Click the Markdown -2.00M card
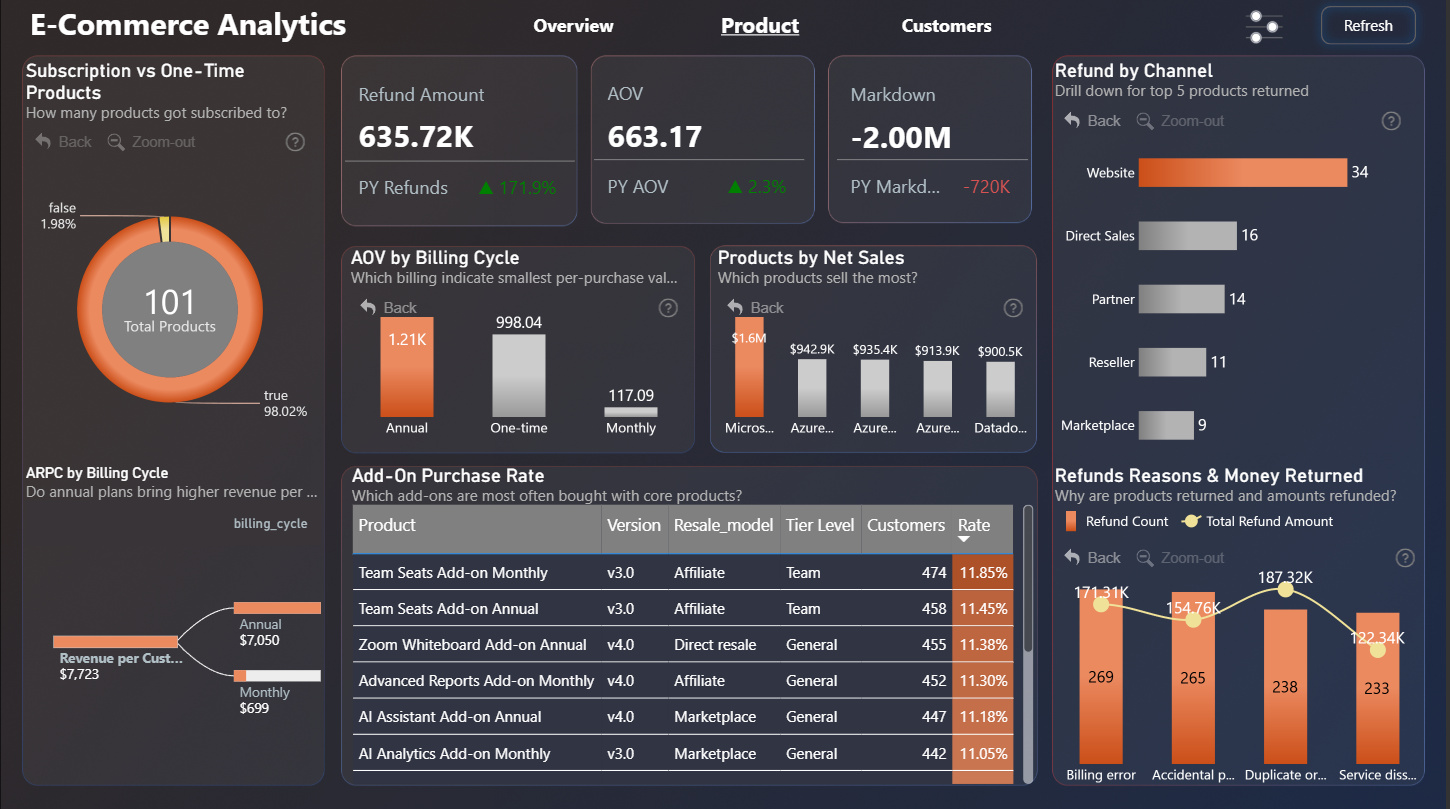The image size is (1450, 809). (930, 139)
